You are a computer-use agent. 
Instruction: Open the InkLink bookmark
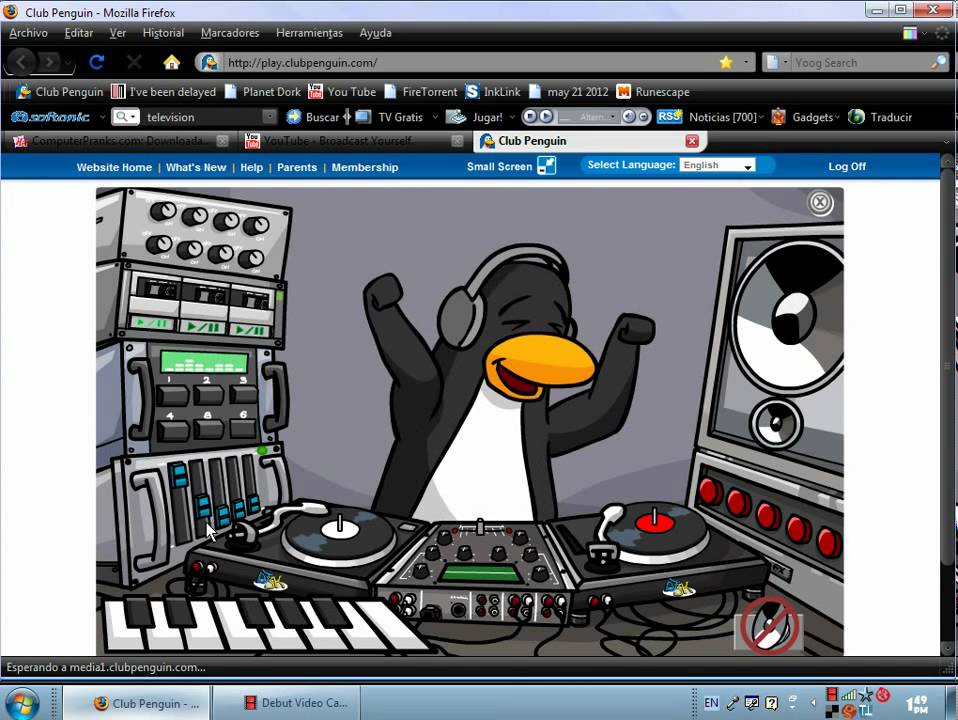pyautogui.click(x=493, y=92)
